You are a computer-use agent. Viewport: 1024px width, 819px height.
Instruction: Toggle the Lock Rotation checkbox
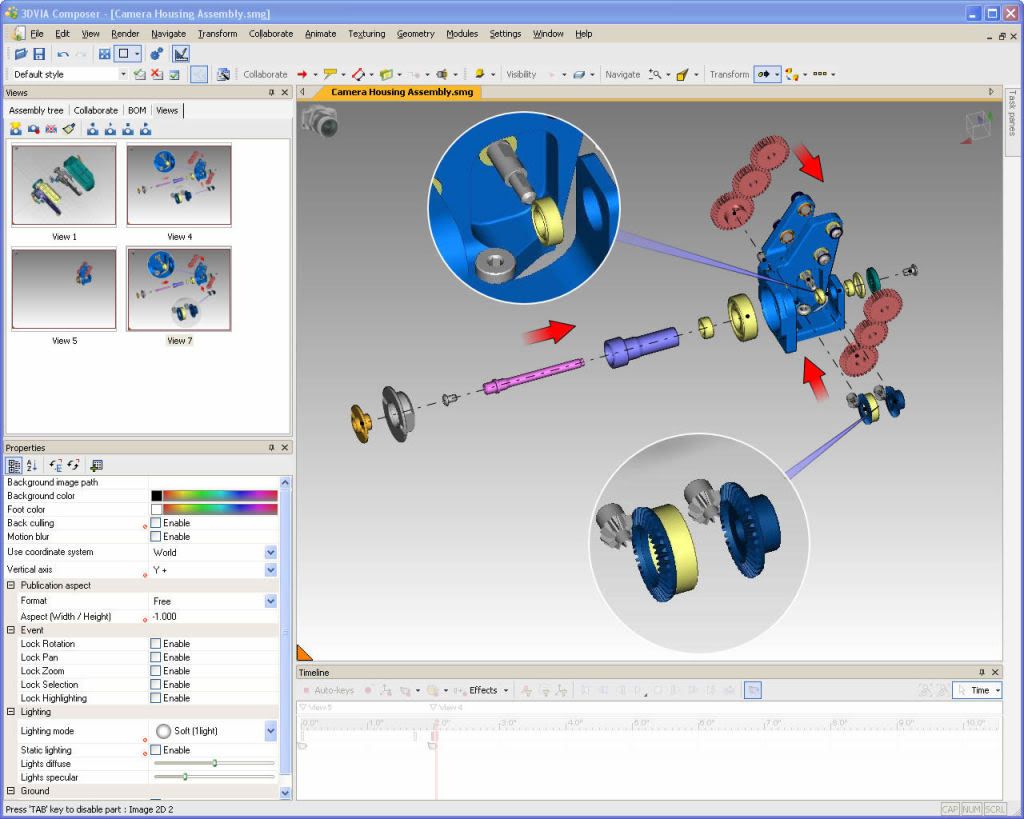(156, 644)
